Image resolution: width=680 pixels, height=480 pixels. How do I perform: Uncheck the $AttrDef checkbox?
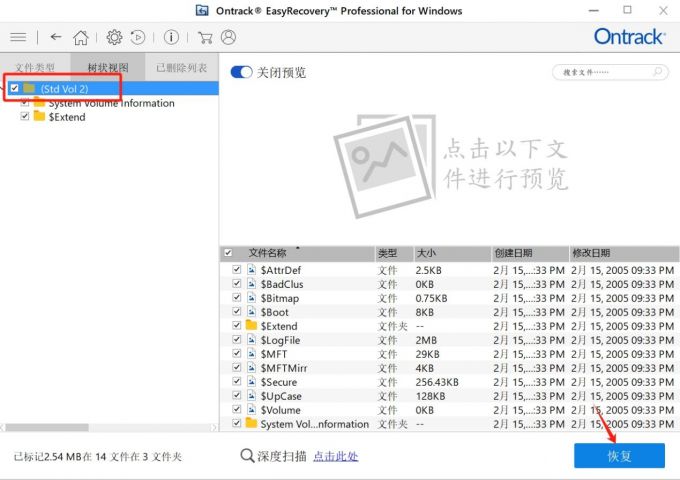(x=236, y=269)
